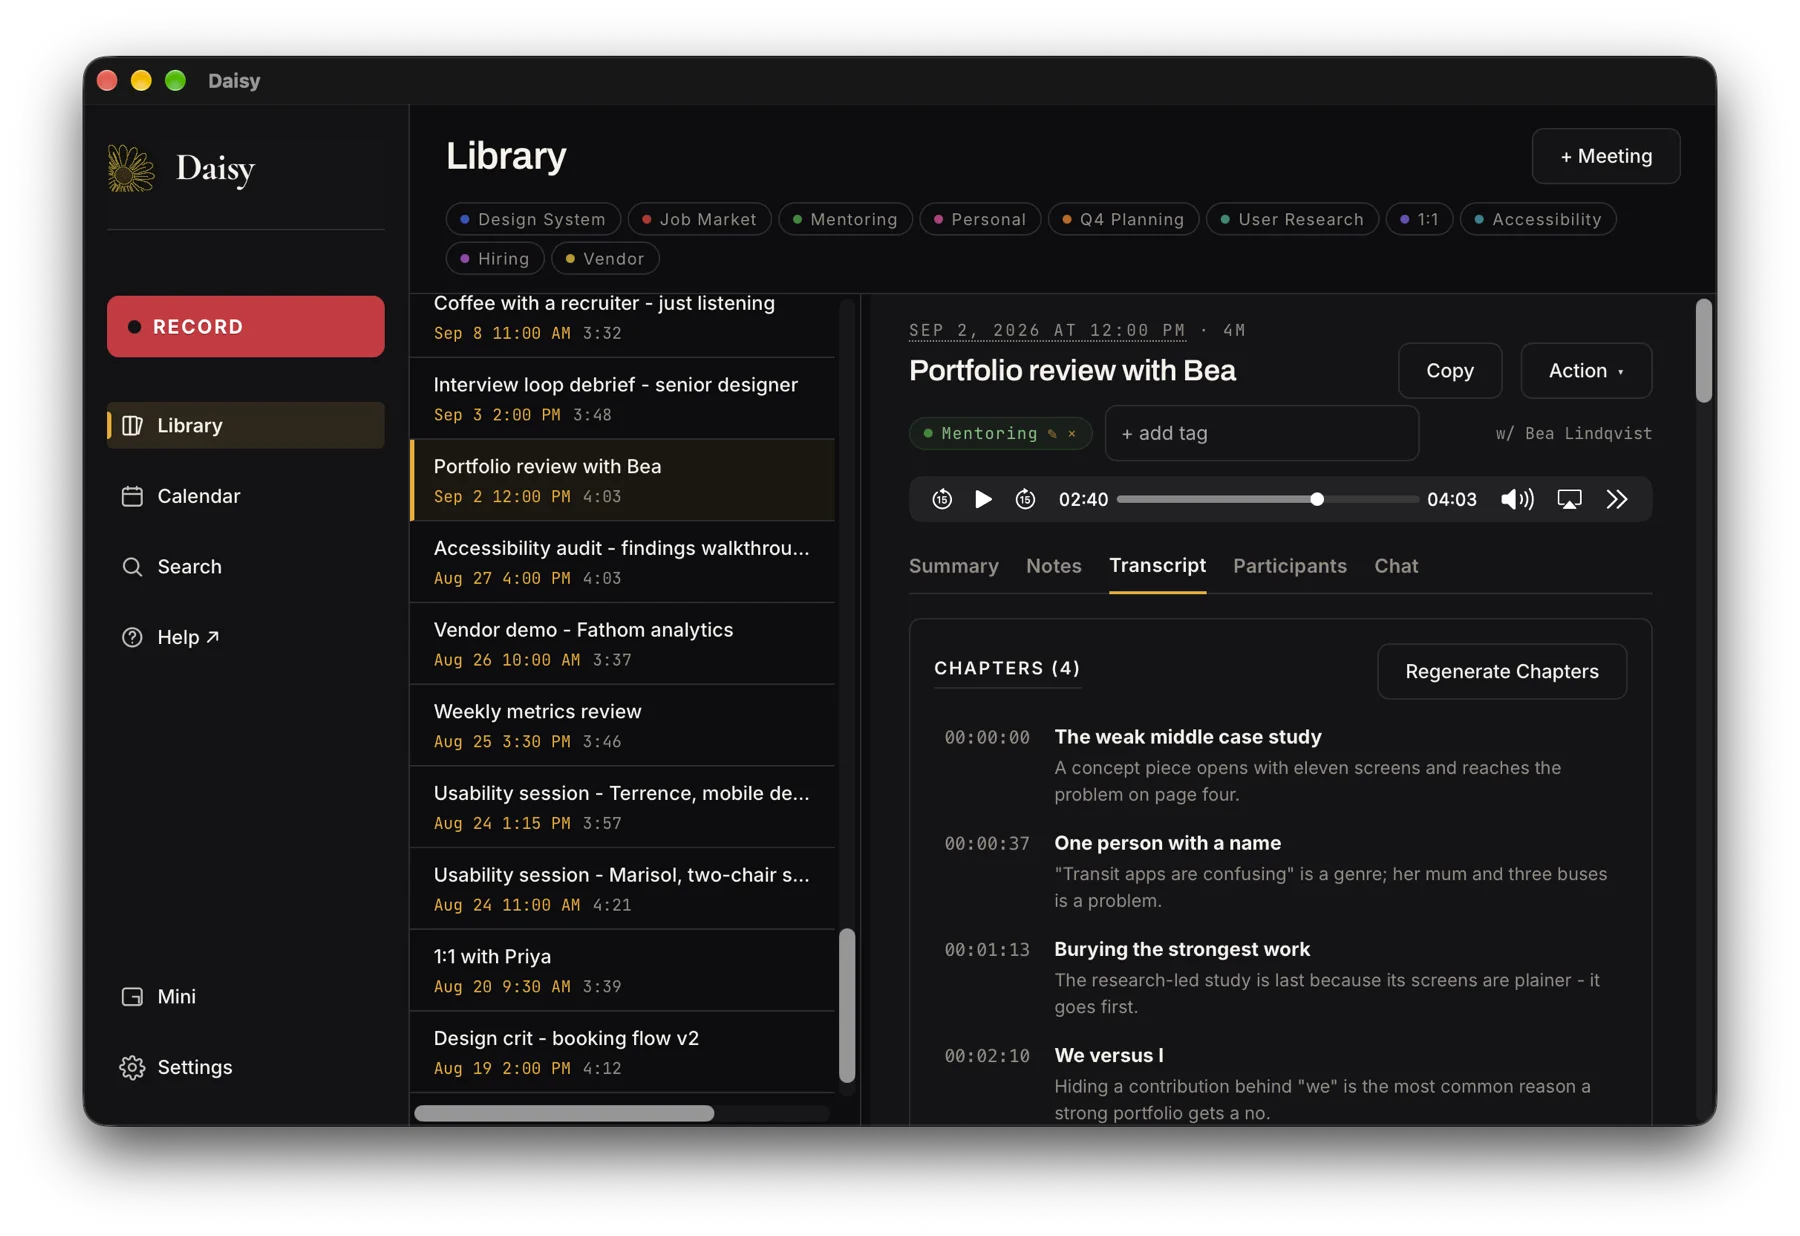The height and width of the screenshot is (1236, 1800).
Task: Edit the Mentoring tag with pencil icon
Action: pos(1052,434)
